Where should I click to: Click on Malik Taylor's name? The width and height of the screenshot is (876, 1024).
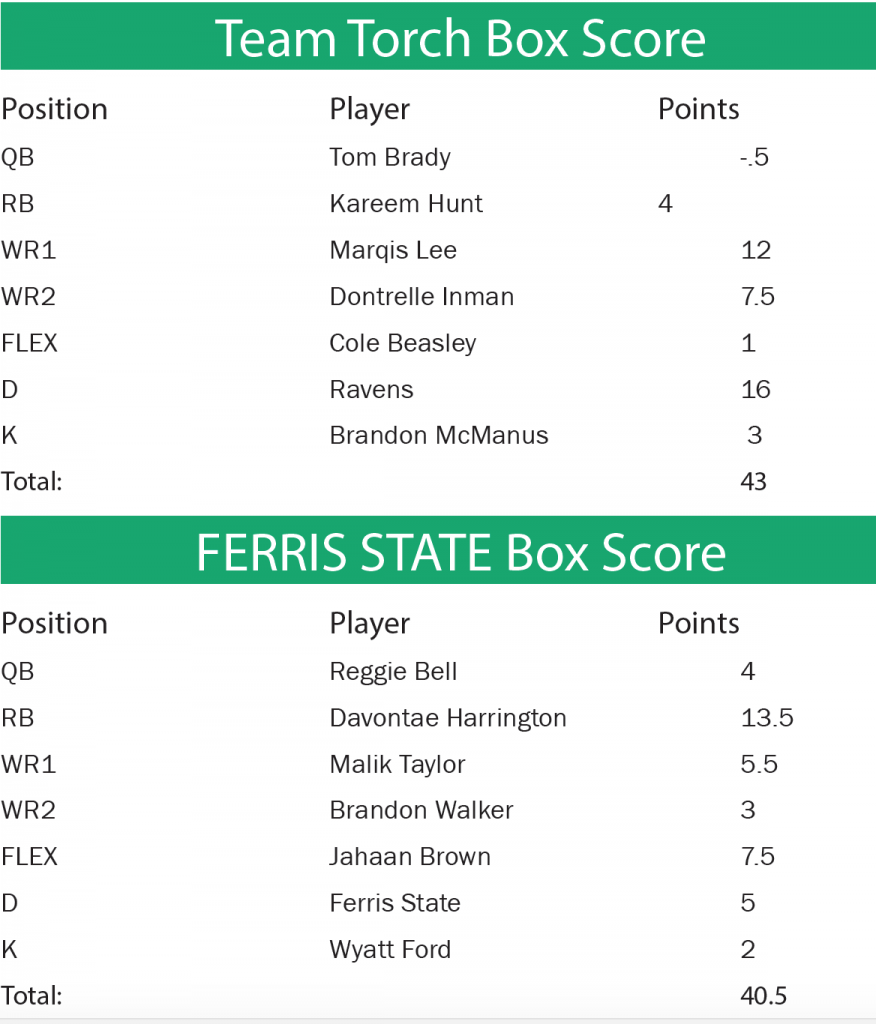pyautogui.click(x=397, y=764)
